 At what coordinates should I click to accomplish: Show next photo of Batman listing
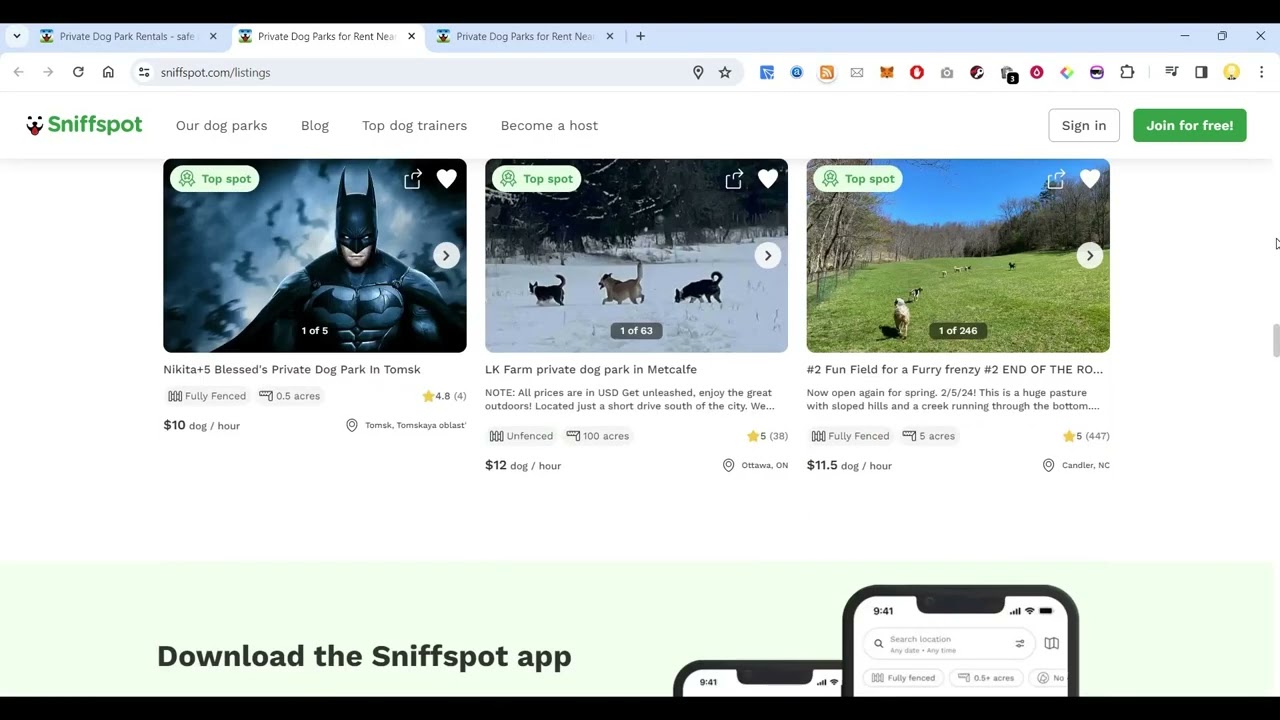click(x=446, y=255)
